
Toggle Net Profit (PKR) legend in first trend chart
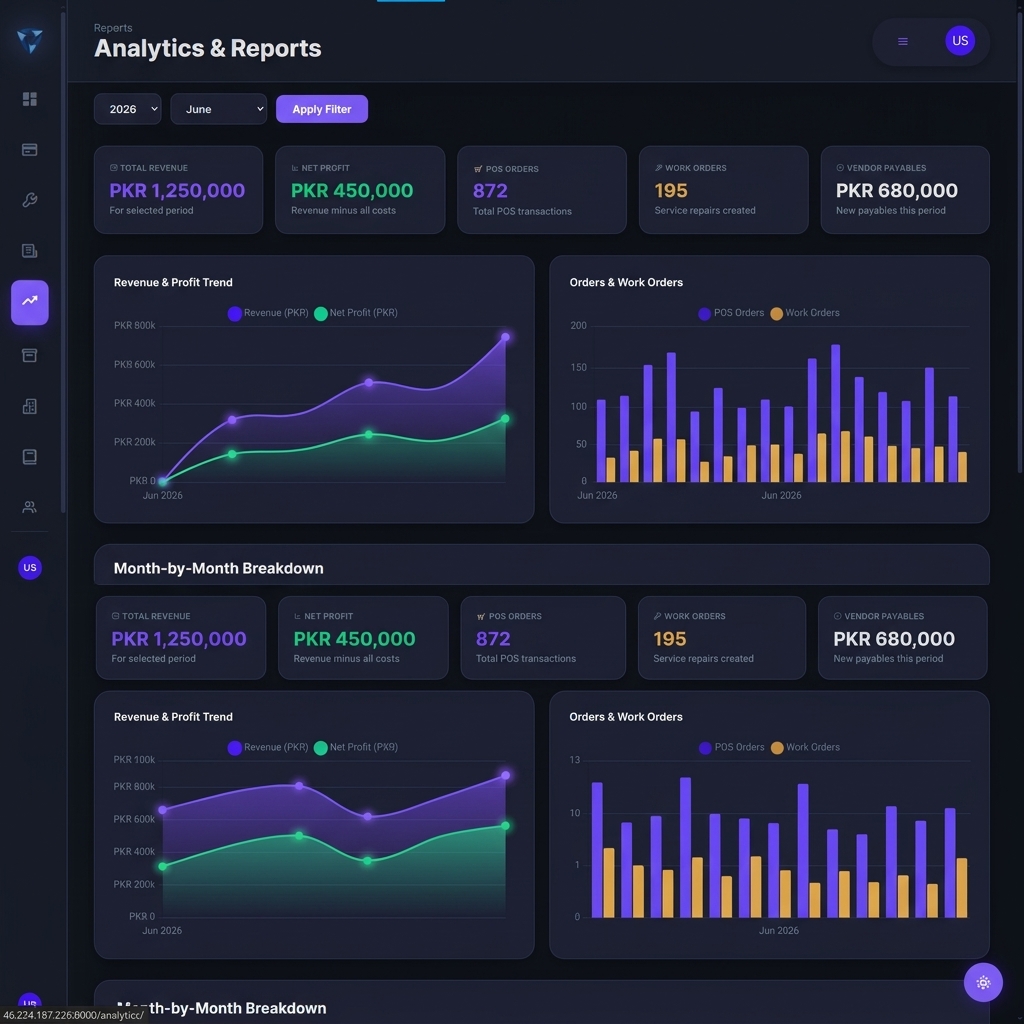pyautogui.click(x=356, y=313)
